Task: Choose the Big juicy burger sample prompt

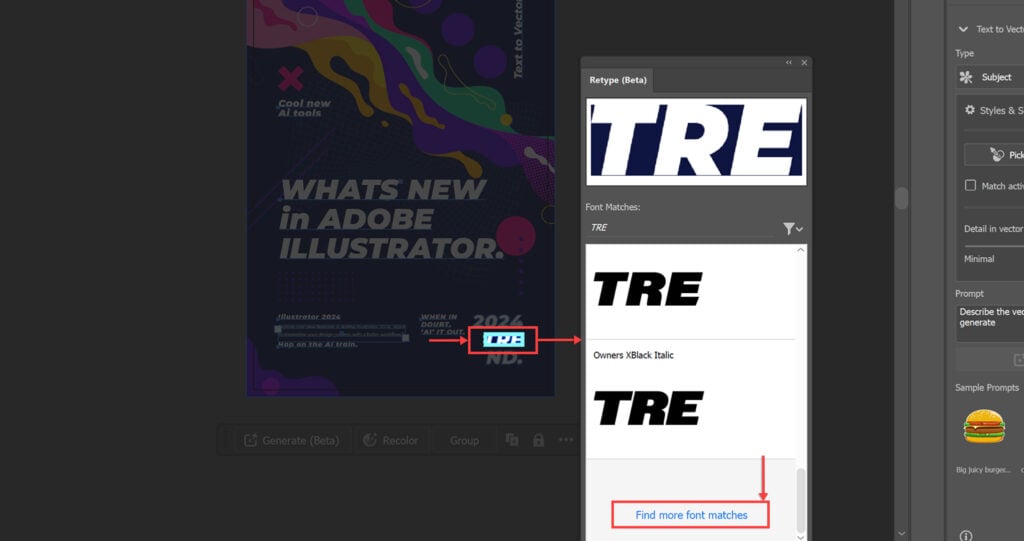Action: 984,427
